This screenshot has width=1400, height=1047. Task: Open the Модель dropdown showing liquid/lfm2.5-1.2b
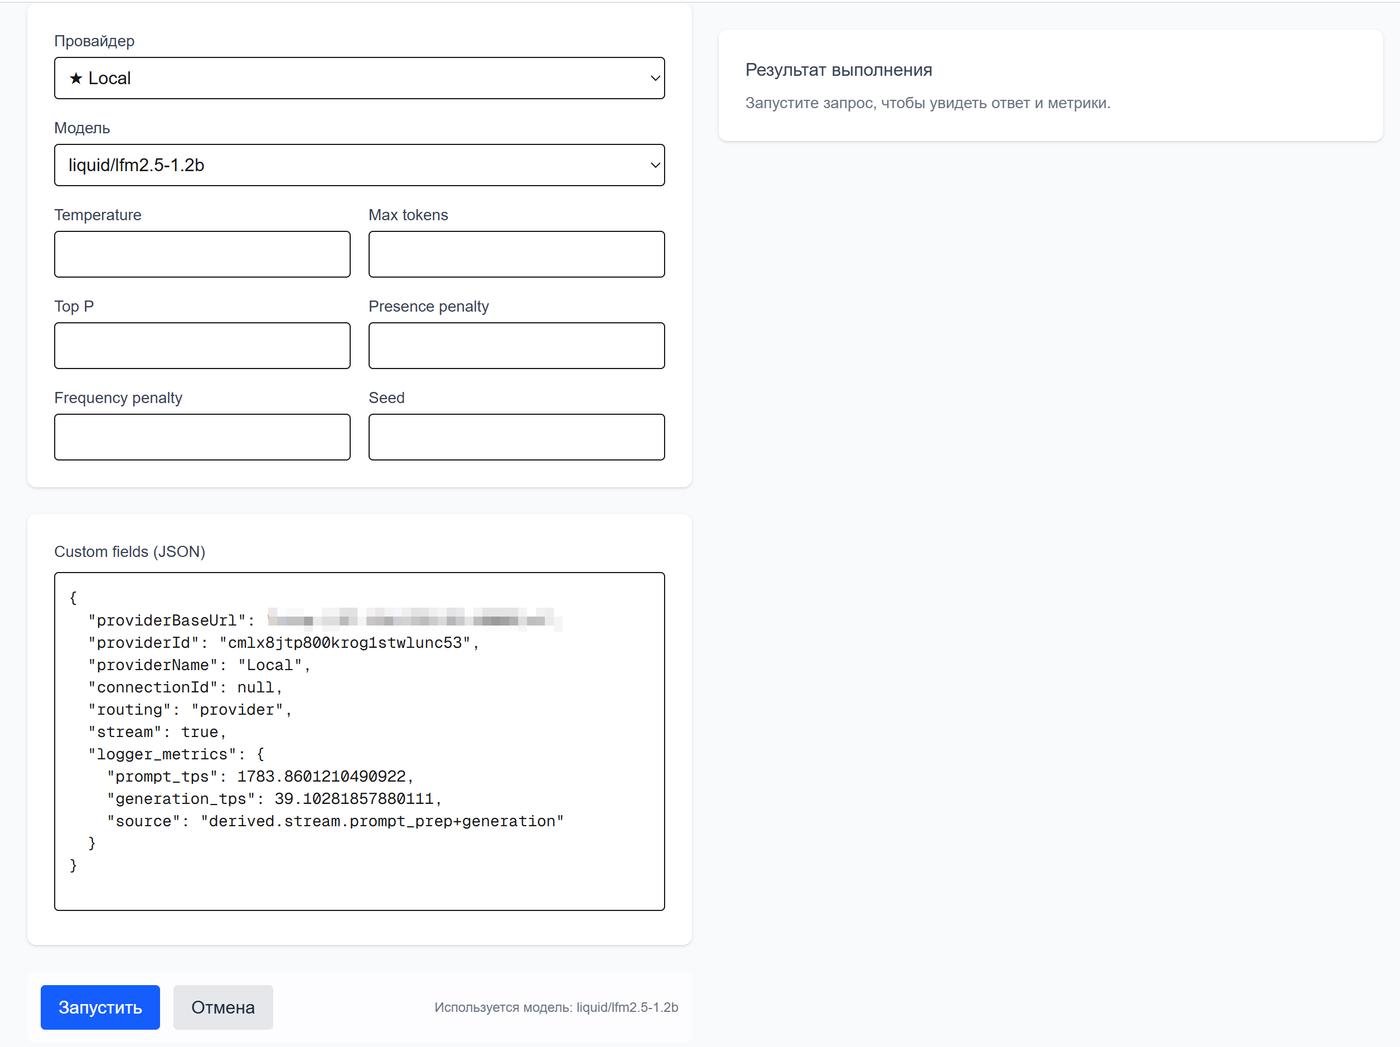(359, 165)
